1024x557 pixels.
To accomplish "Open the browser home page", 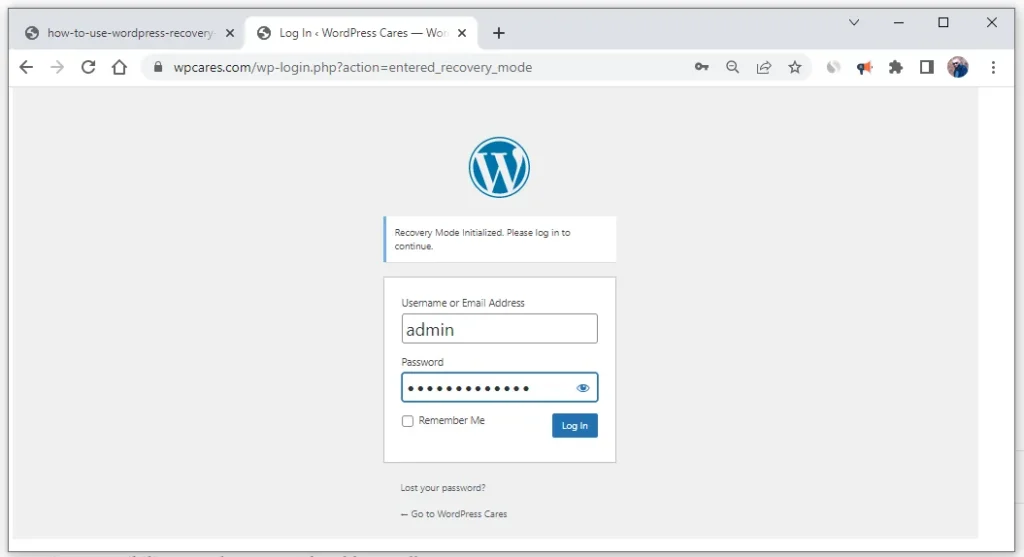I will click(x=119, y=67).
